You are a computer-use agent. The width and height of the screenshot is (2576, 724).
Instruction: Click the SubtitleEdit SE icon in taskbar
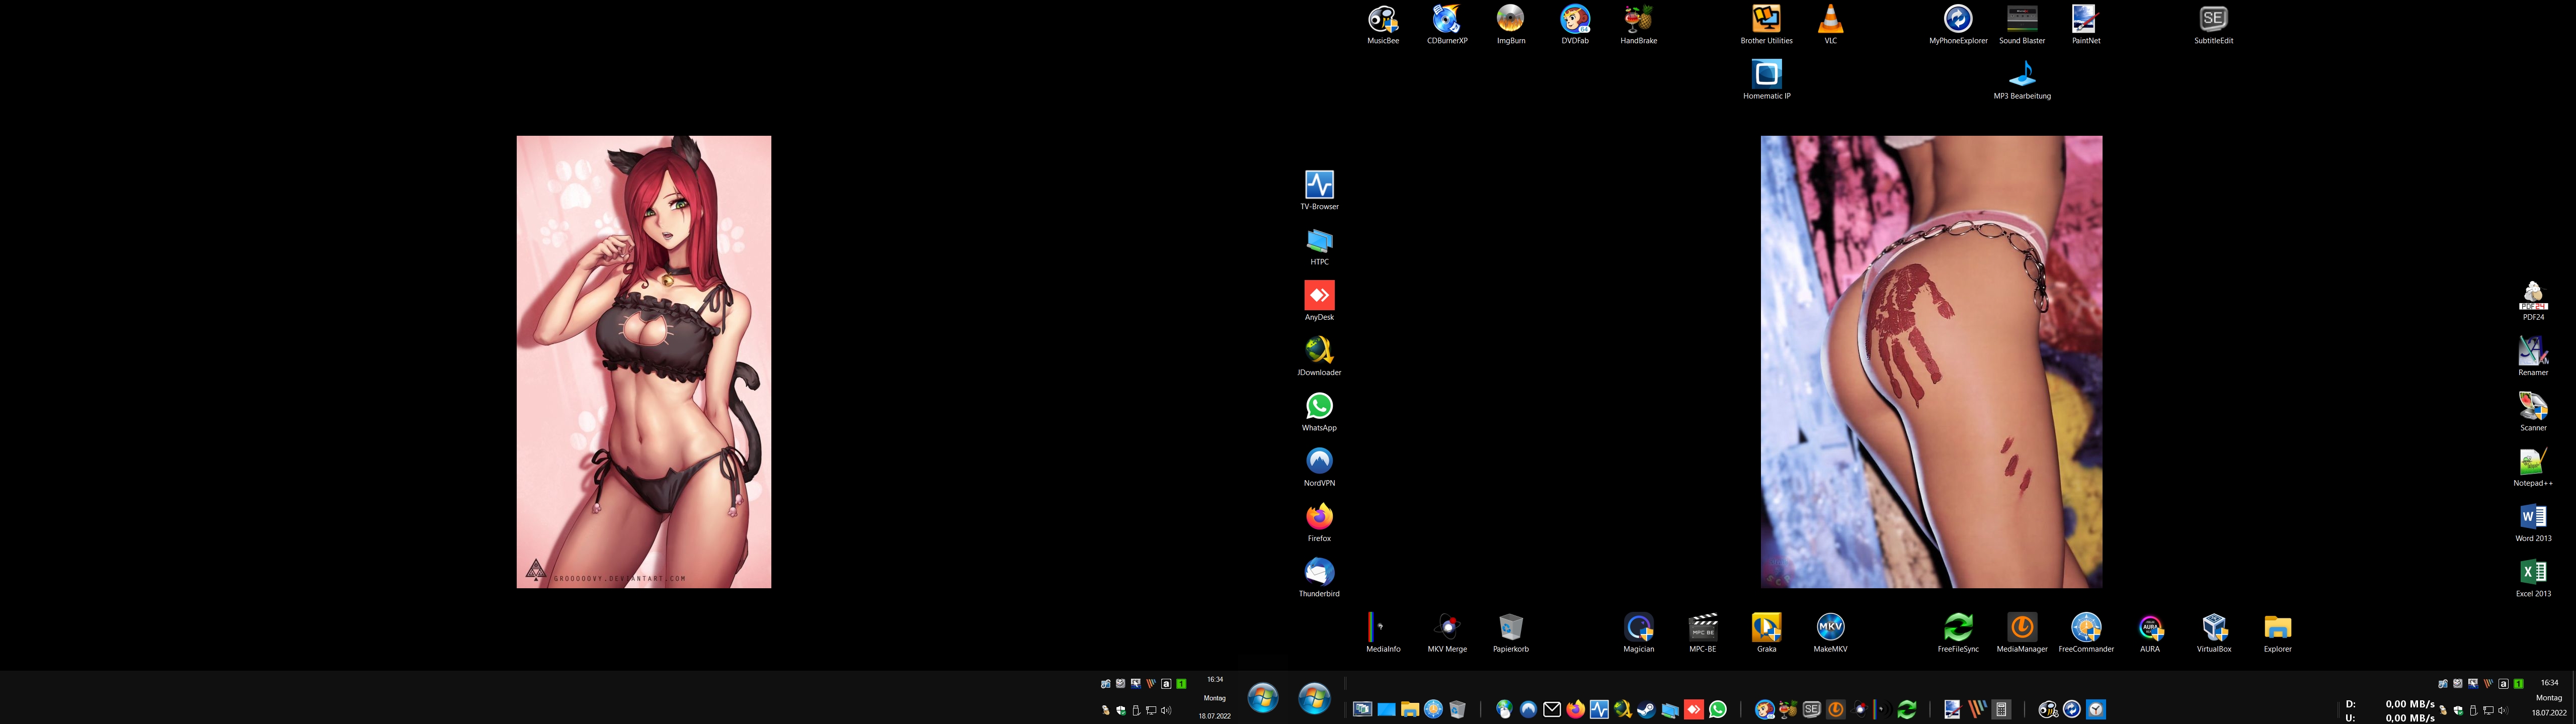[1811, 709]
